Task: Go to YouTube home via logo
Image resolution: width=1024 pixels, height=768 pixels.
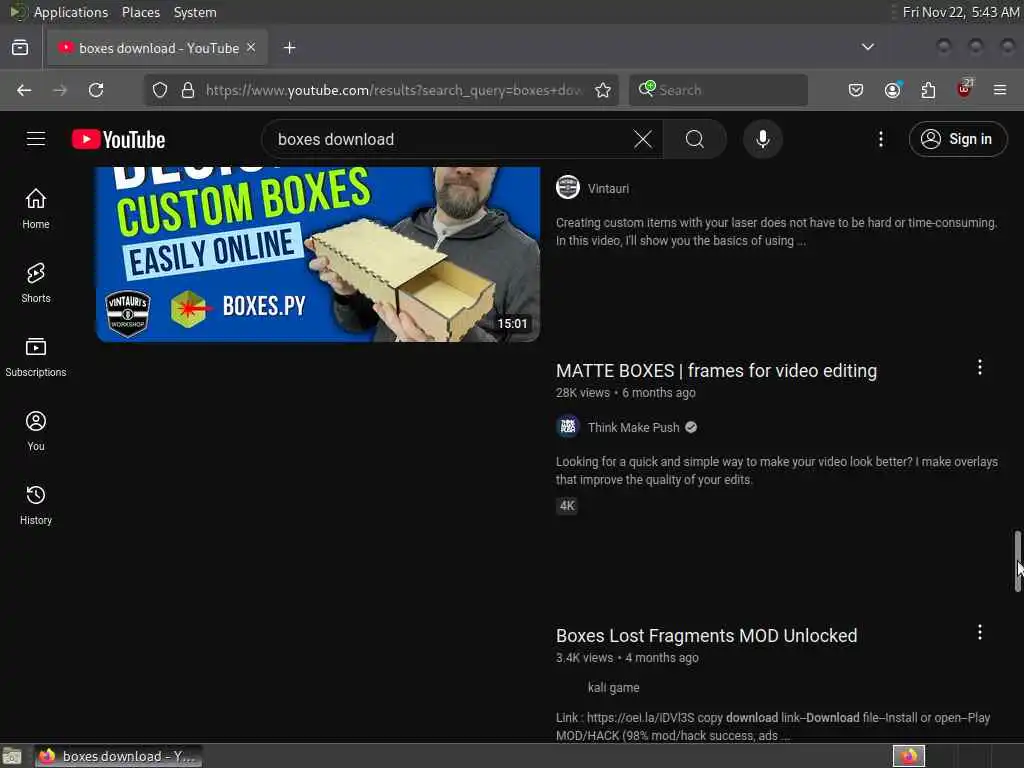Action: tap(118, 139)
